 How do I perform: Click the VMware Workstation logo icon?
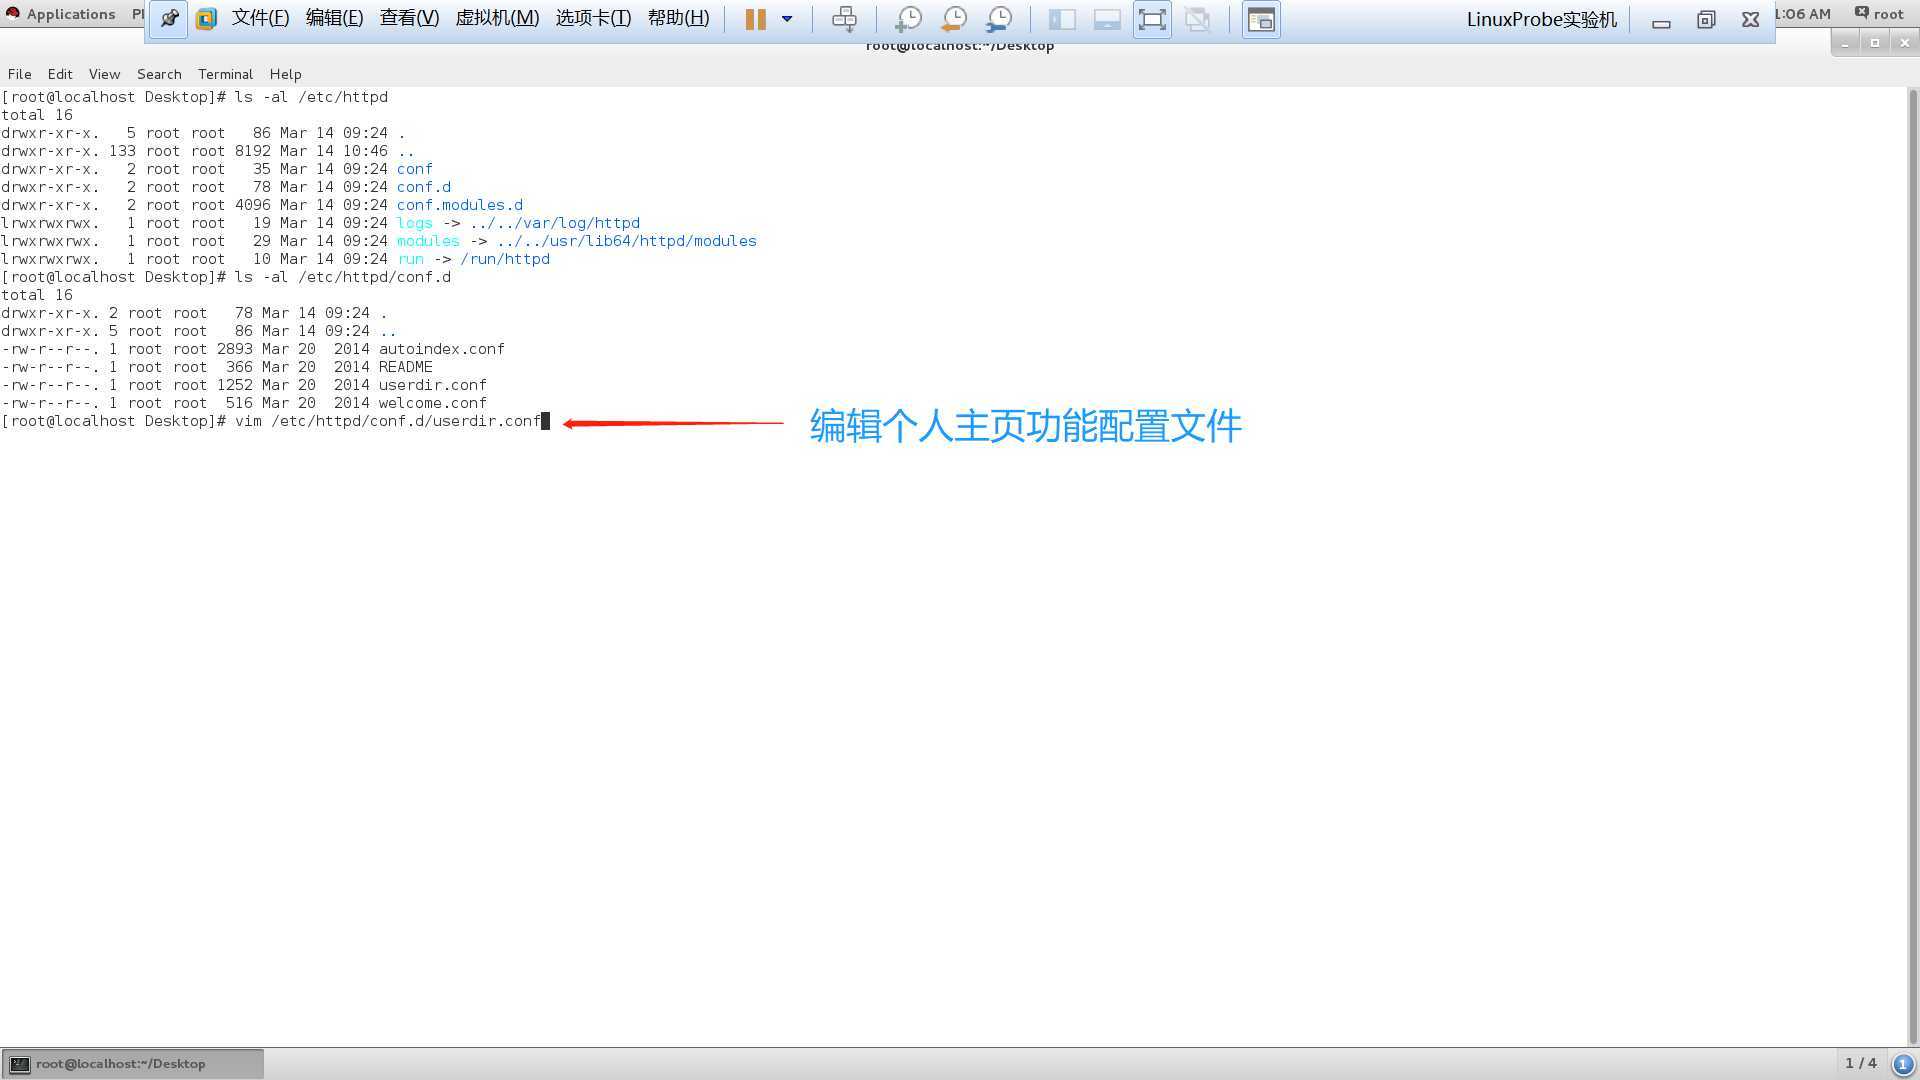[x=207, y=19]
